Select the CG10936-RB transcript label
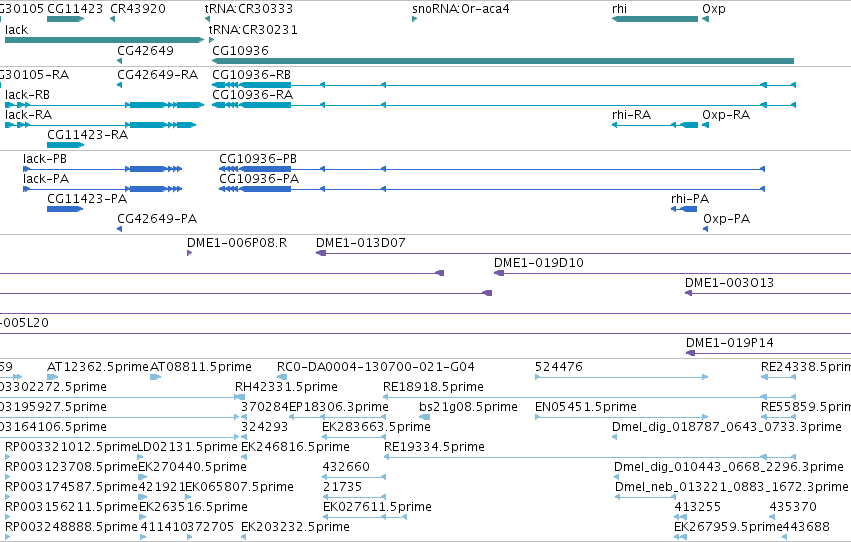The image size is (851, 542). (252, 74)
